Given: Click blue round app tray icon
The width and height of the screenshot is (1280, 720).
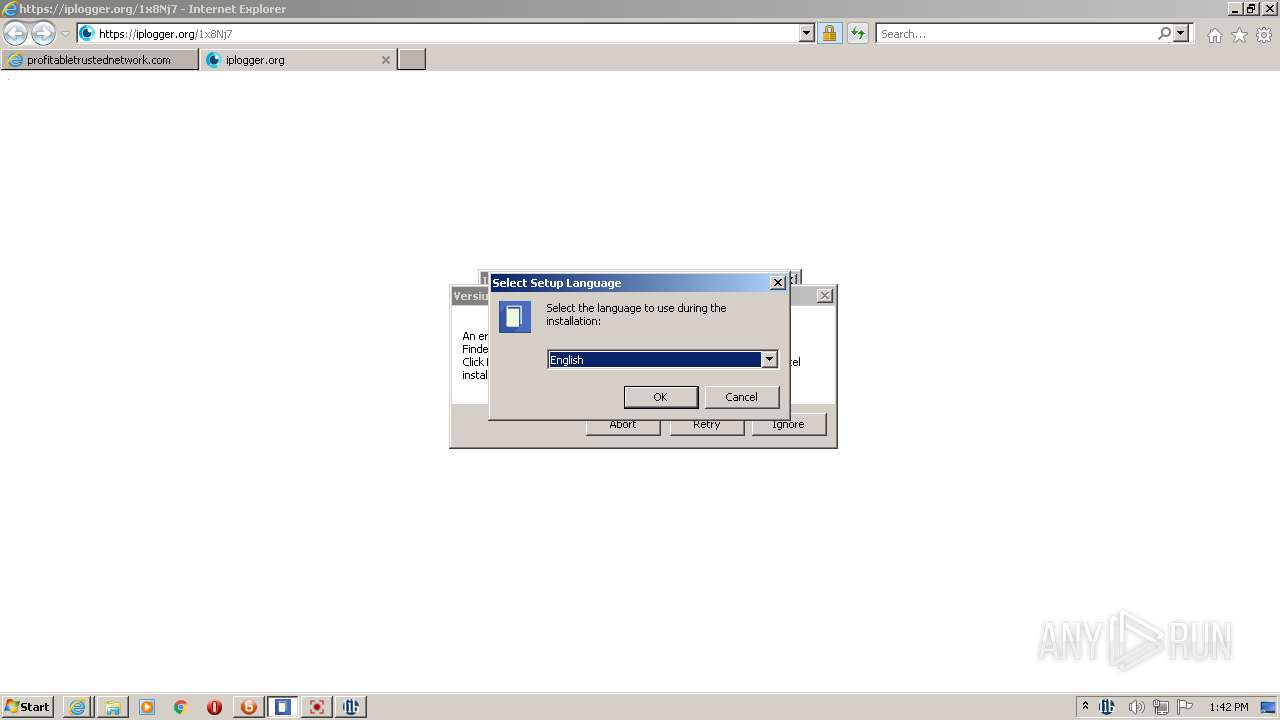Looking at the screenshot, I should 1107,707.
